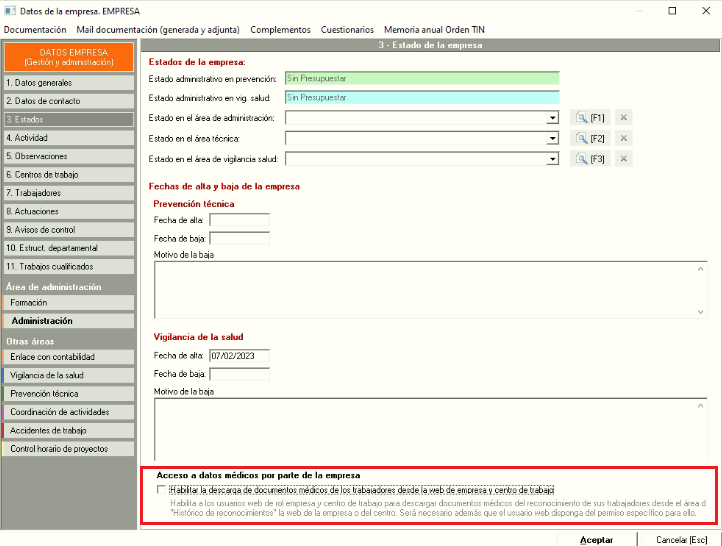
Task: Clear the área técnica state with X
Action: [x=624, y=138]
